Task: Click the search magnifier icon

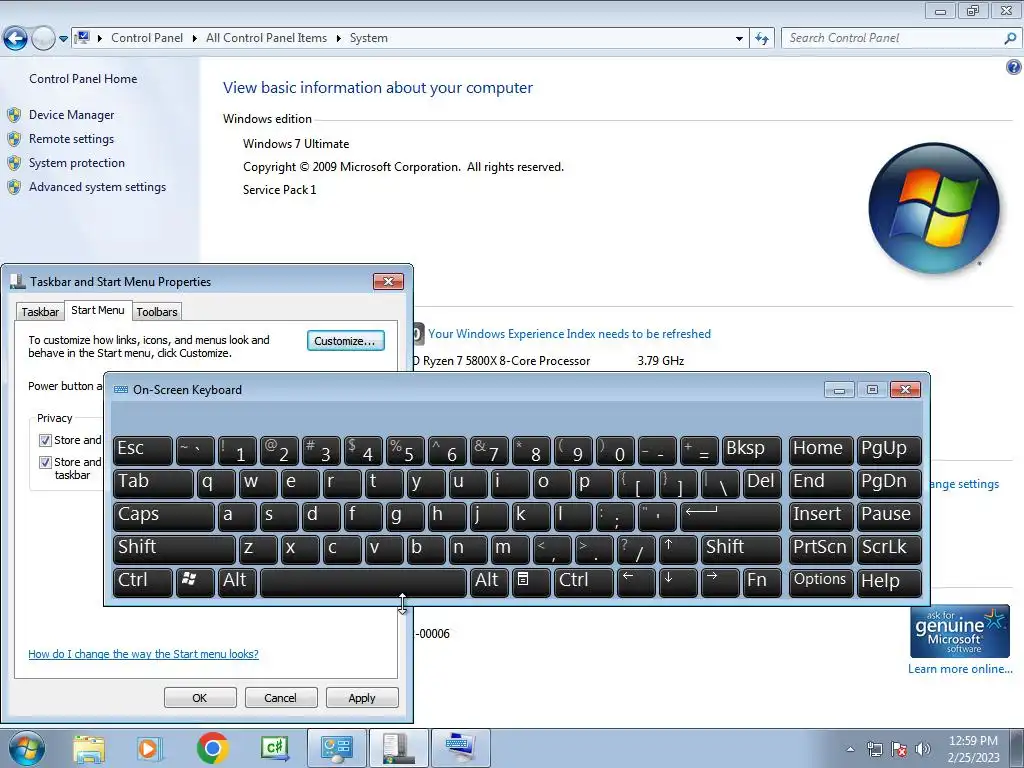Action: pos(1010,39)
